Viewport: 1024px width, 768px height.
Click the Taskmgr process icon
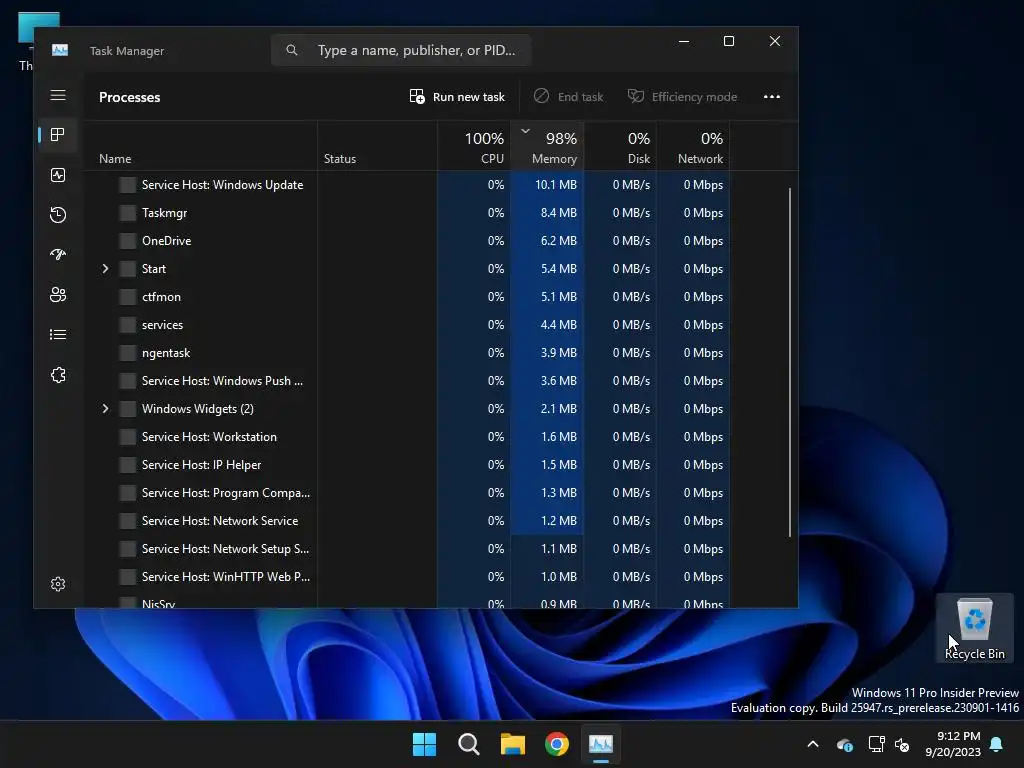(x=127, y=213)
